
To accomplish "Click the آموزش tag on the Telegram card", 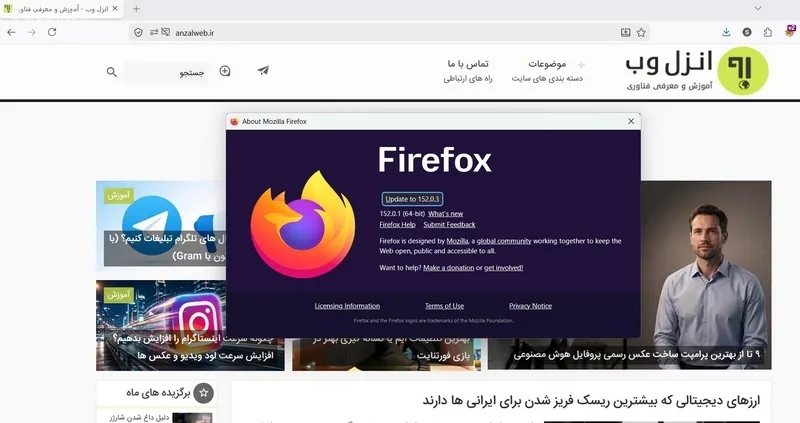I will (119, 195).
